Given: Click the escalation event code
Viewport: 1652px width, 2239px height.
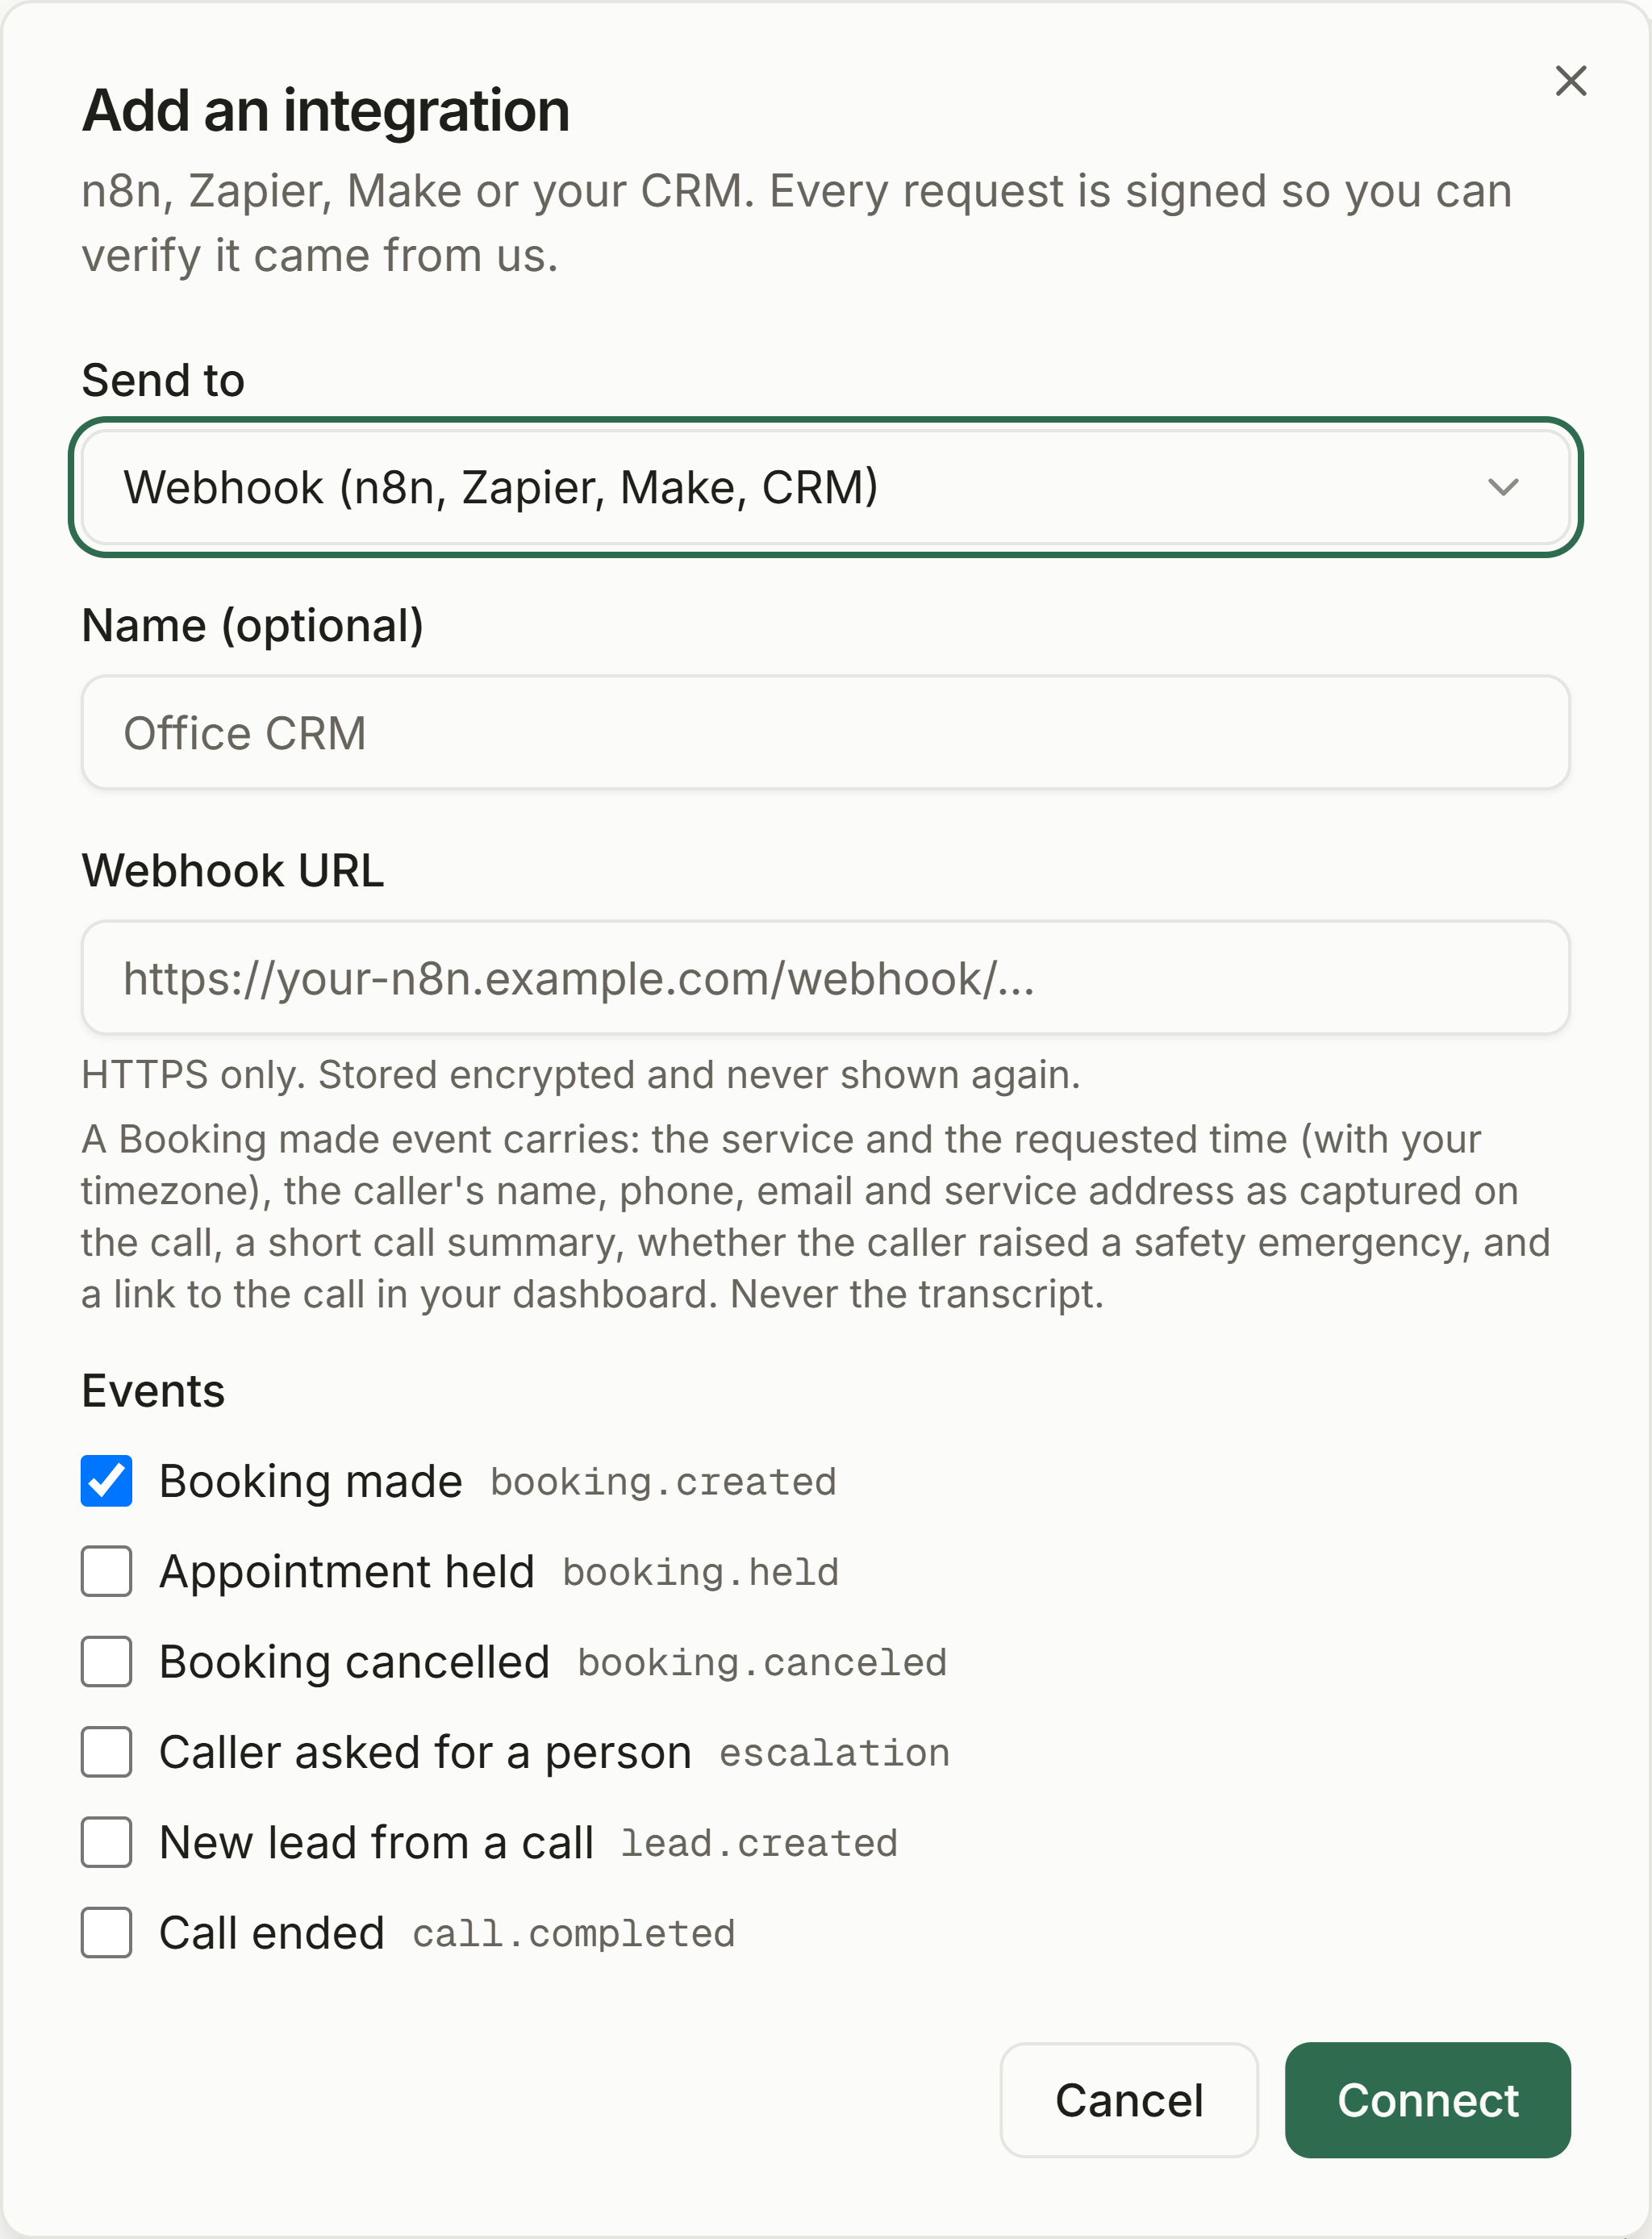Looking at the screenshot, I should click(834, 1753).
